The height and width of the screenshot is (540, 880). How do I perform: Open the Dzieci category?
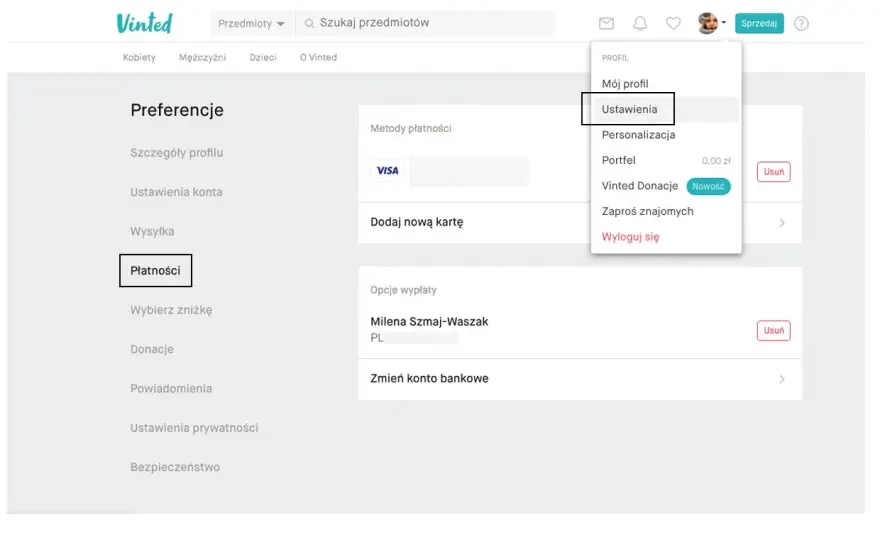(263, 57)
